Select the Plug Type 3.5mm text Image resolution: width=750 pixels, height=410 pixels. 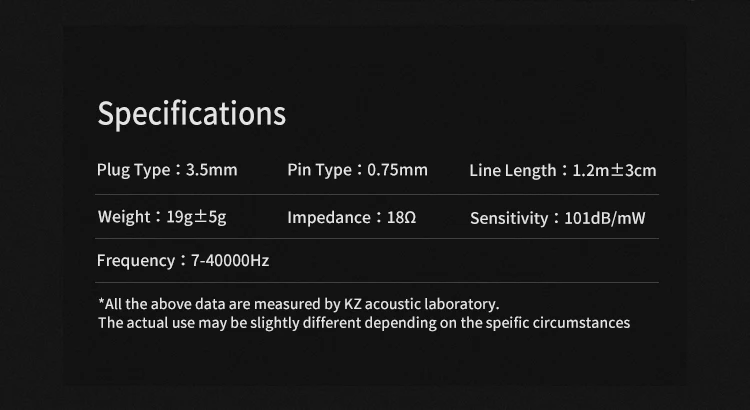coord(167,170)
